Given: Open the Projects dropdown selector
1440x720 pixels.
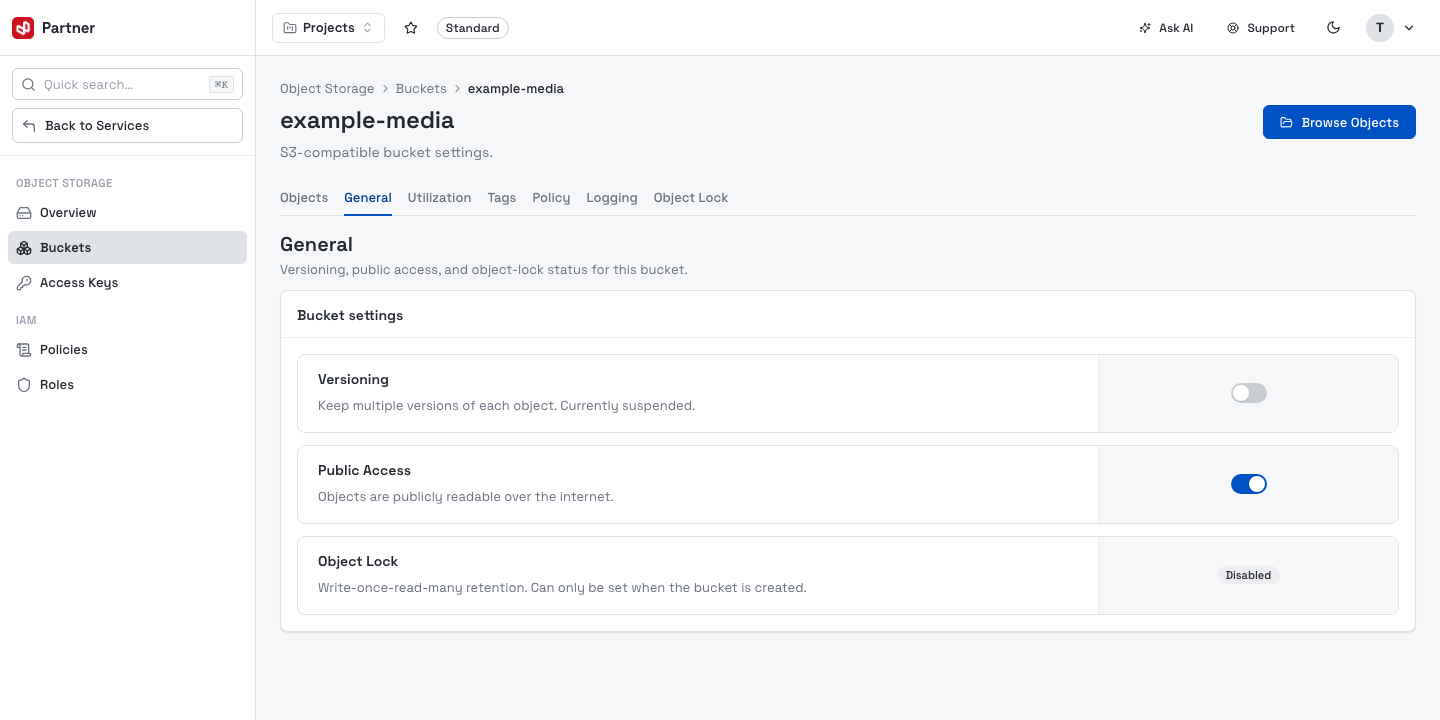Looking at the screenshot, I should 328,28.
